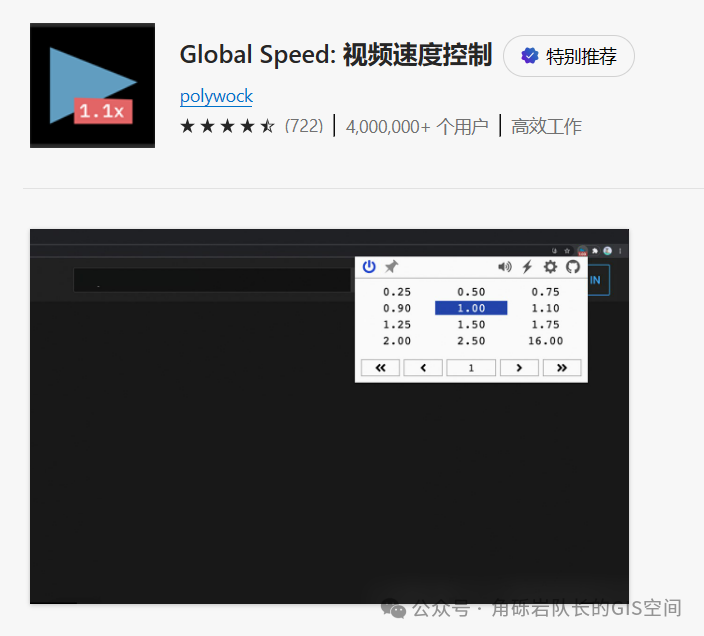Select speed preset 1.10
This screenshot has width=704, height=636.
pos(545,308)
